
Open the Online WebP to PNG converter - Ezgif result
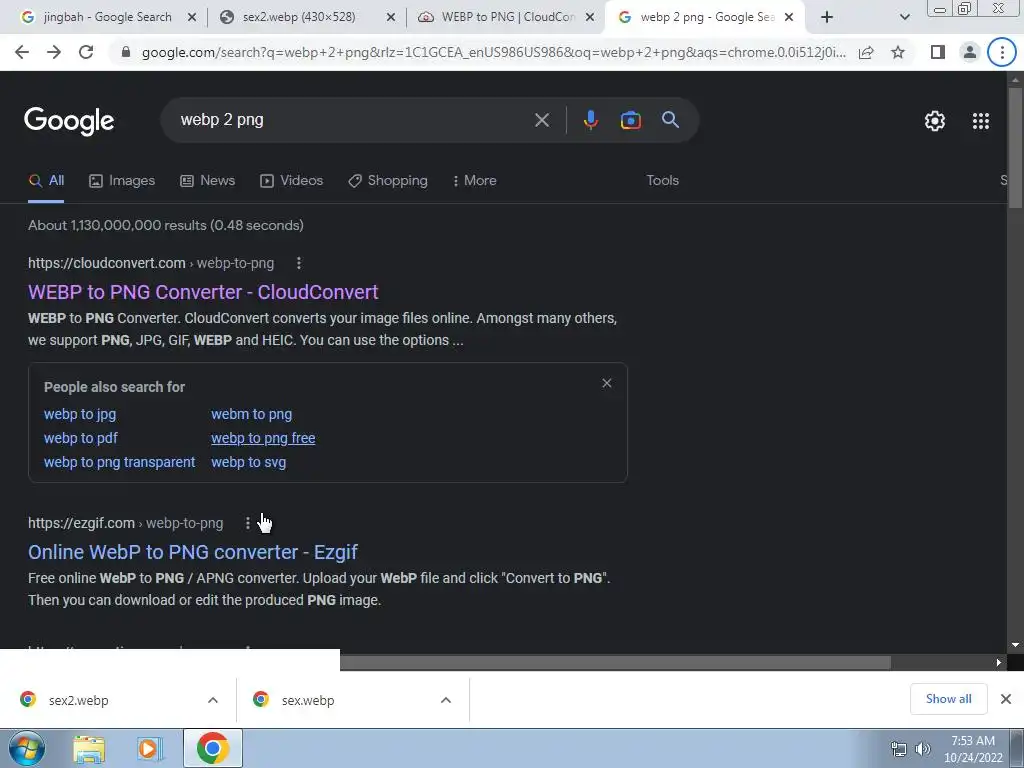193,552
